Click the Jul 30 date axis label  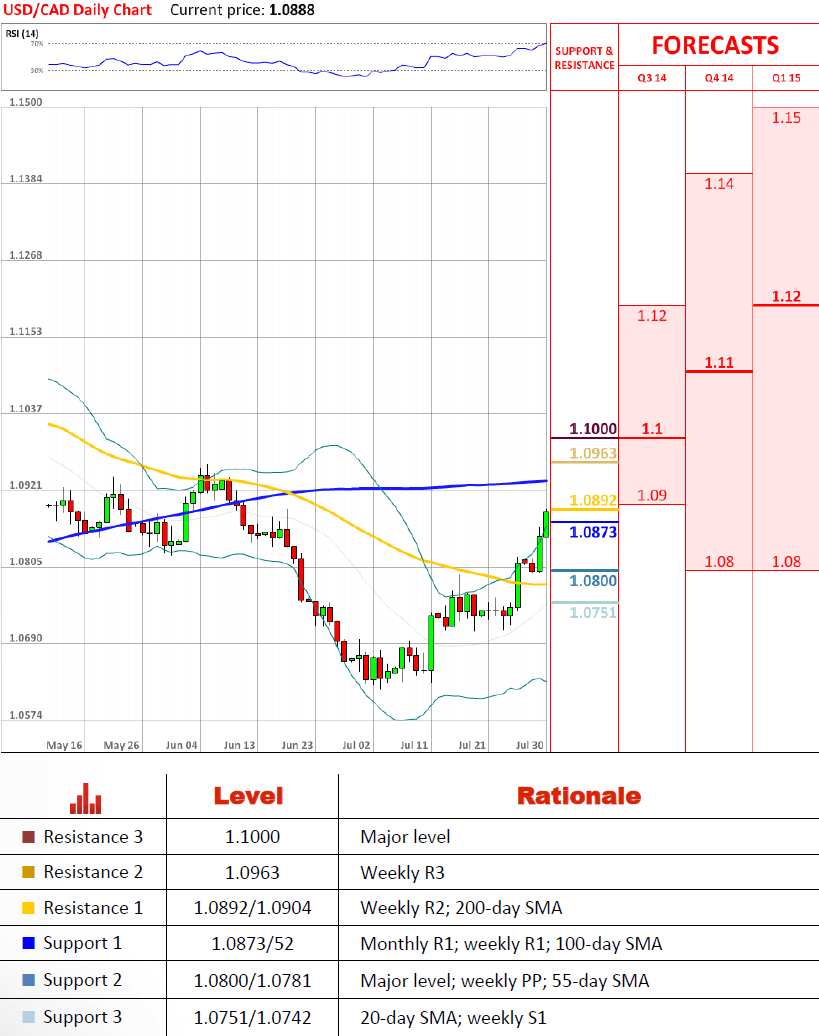pos(530,745)
